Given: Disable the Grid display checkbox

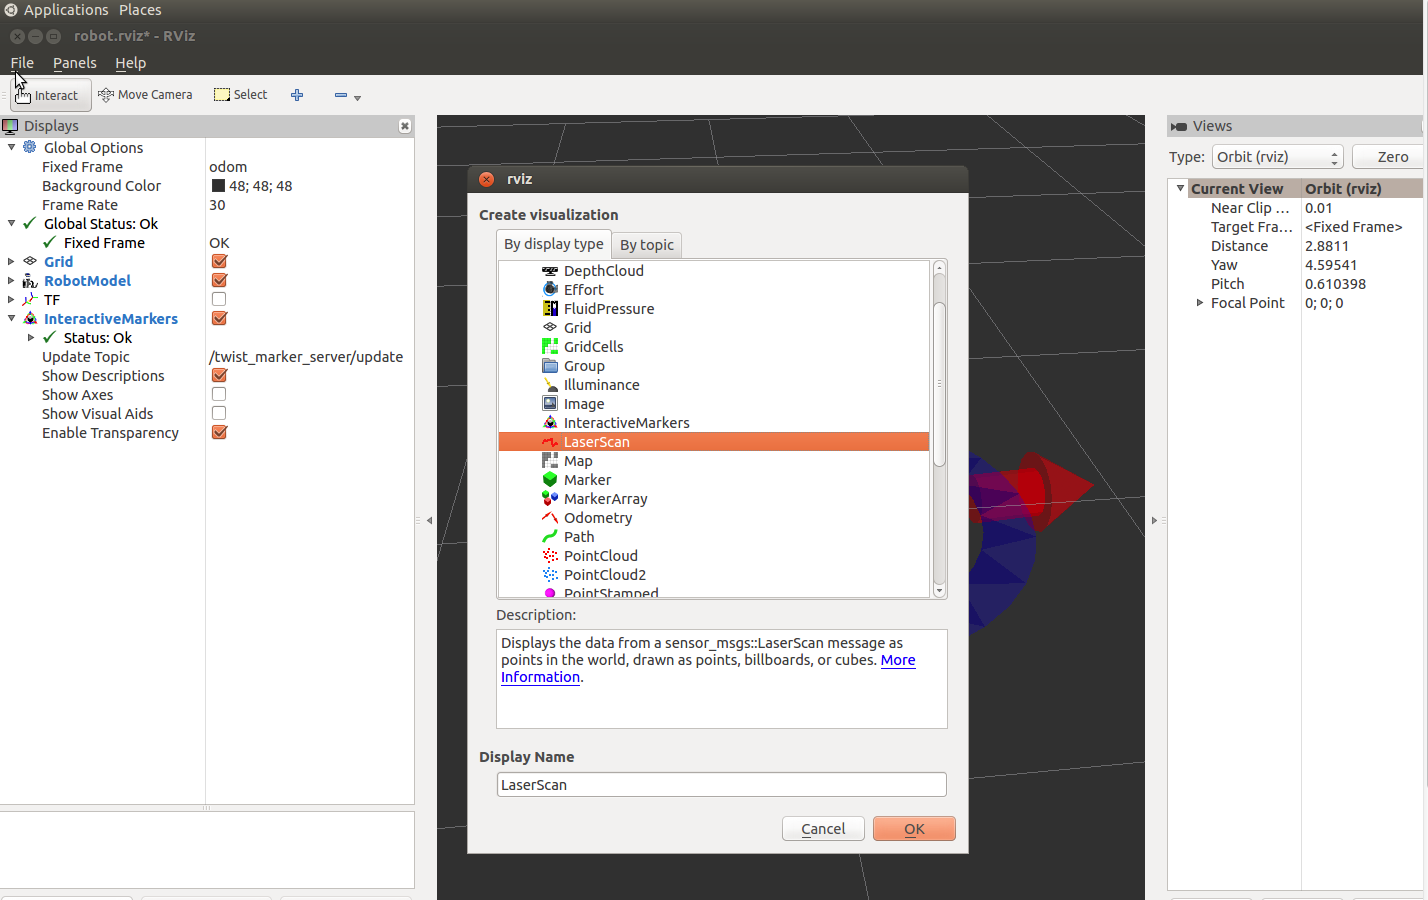Looking at the screenshot, I should tap(219, 262).
